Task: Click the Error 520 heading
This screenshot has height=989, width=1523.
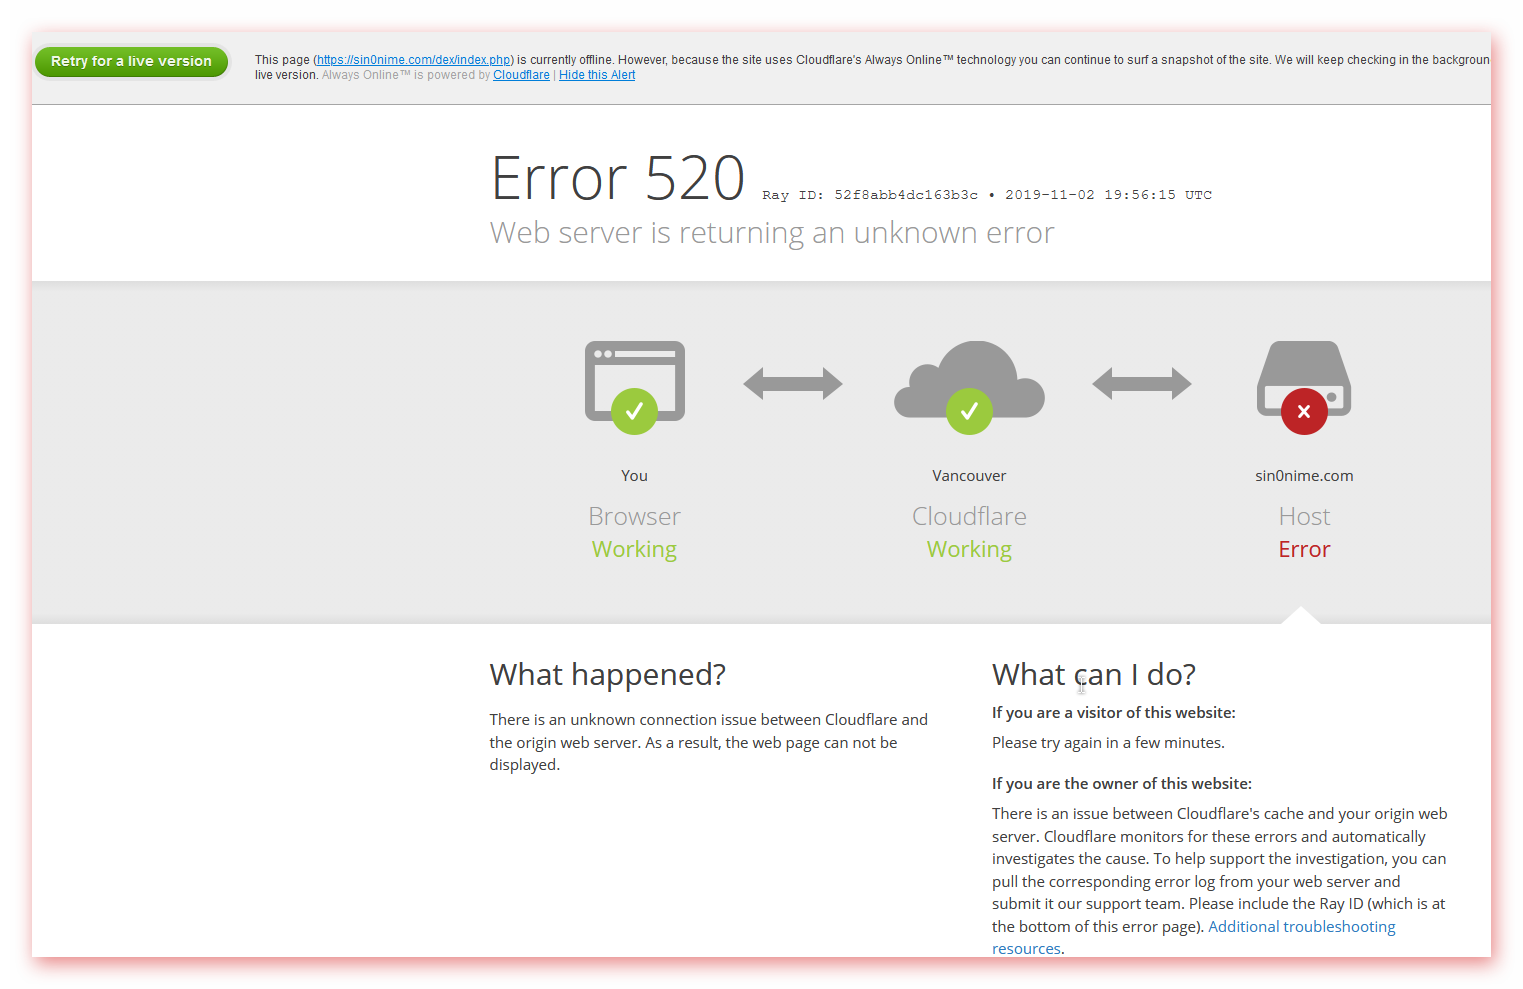Action: click(x=618, y=179)
